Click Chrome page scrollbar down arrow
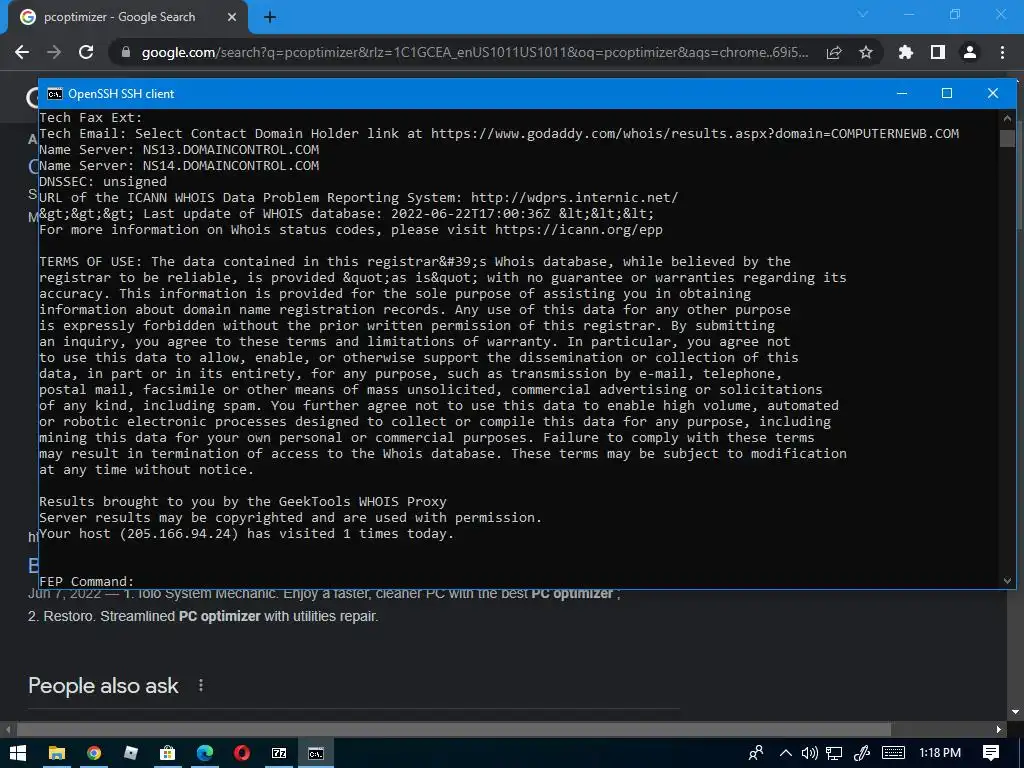 pos(1016,712)
